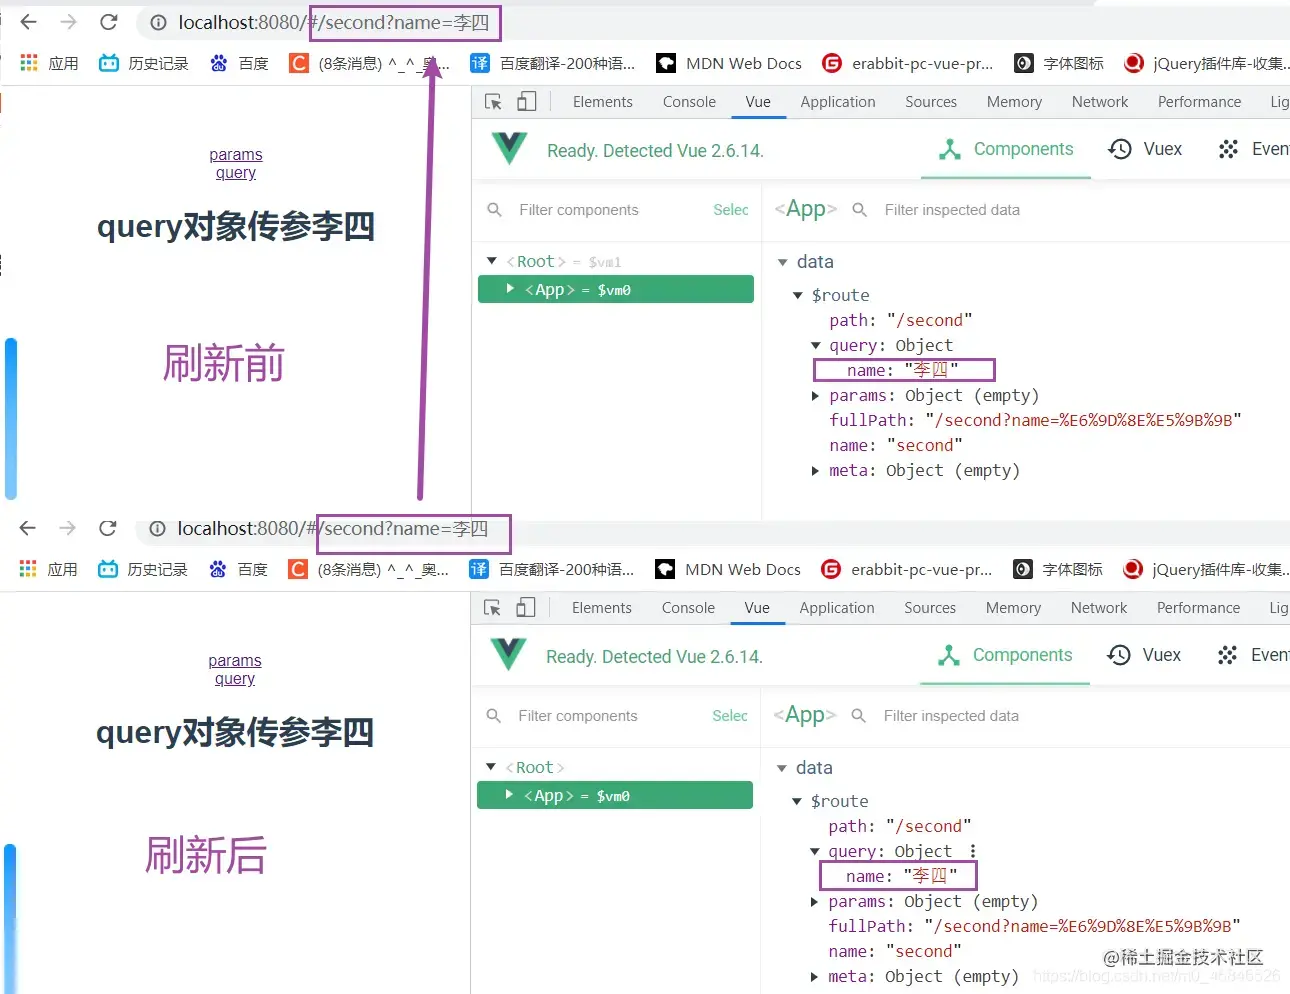This screenshot has height=994, width=1290.
Task: Open 历史记录 bookmark in upper browser
Action: tap(144, 63)
